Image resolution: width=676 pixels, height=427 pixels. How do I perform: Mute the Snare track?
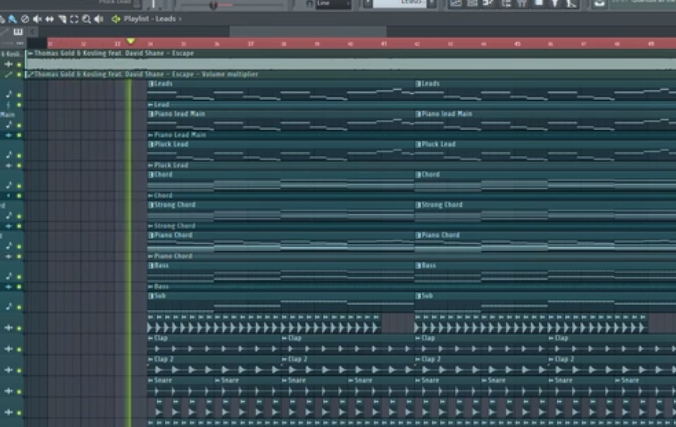pyautogui.click(x=19, y=392)
